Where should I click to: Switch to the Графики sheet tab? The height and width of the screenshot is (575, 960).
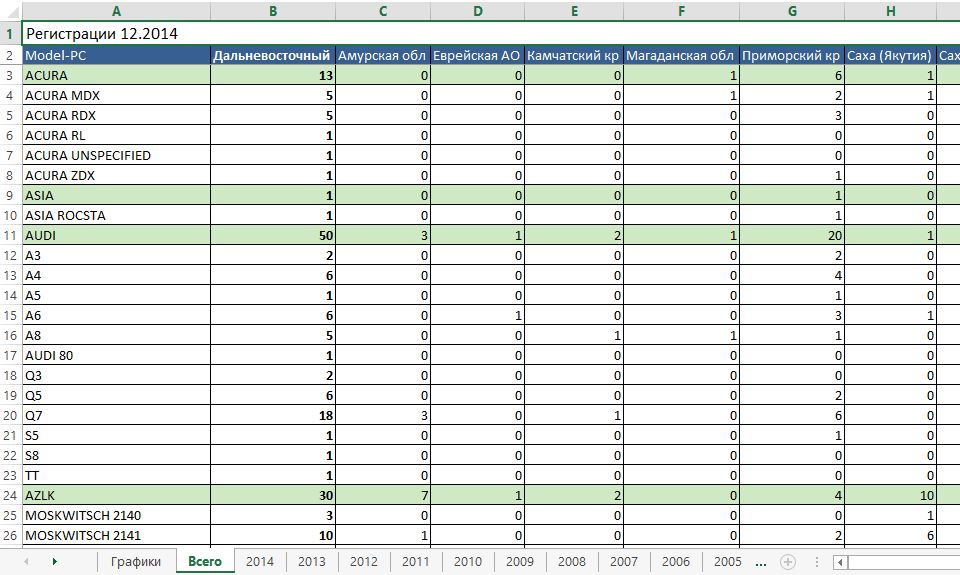click(x=135, y=562)
